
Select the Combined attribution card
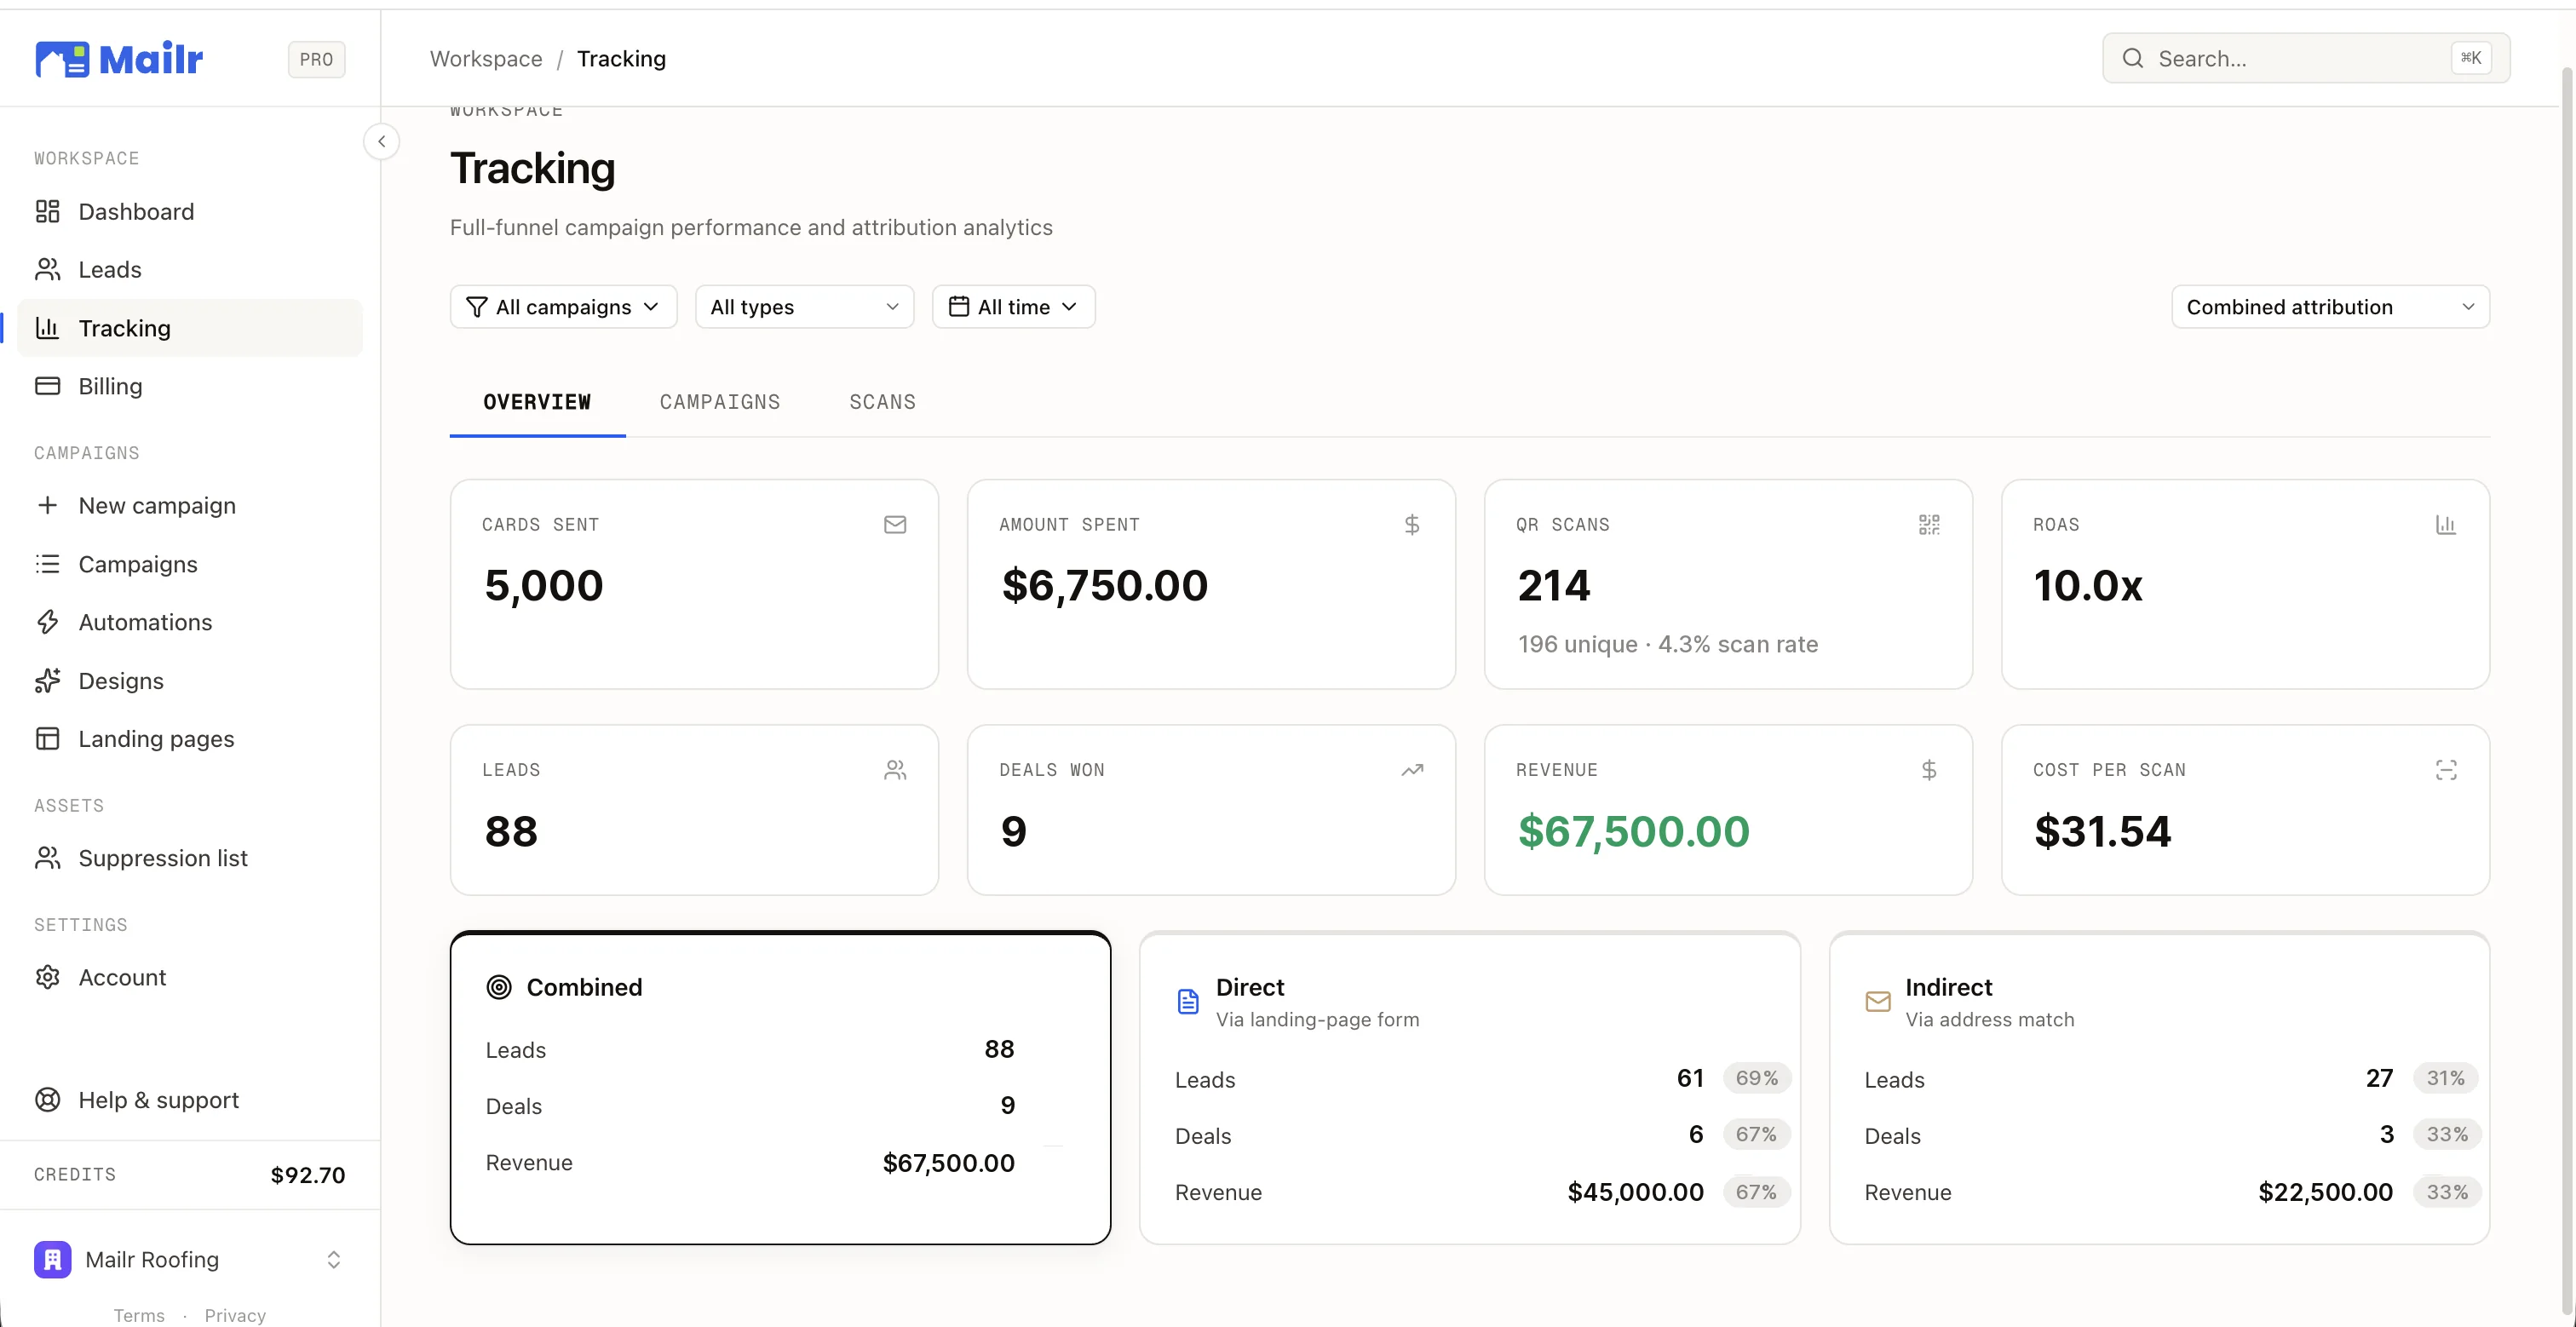tap(780, 1088)
